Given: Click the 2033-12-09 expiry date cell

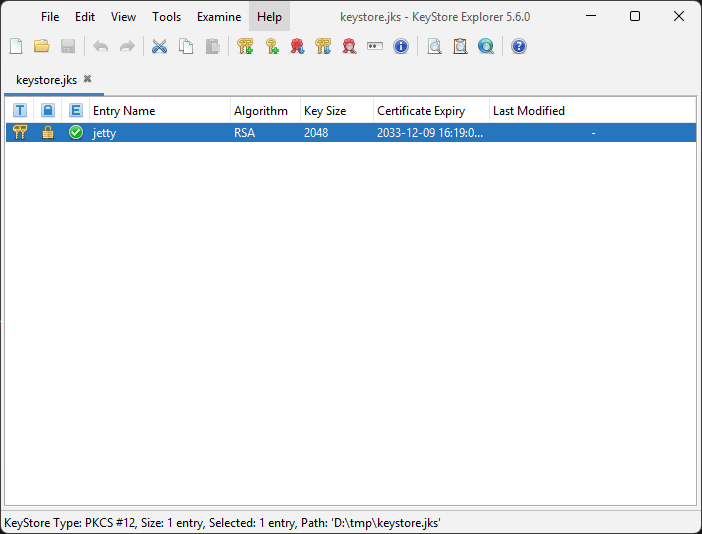Looking at the screenshot, I should click(430, 133).
